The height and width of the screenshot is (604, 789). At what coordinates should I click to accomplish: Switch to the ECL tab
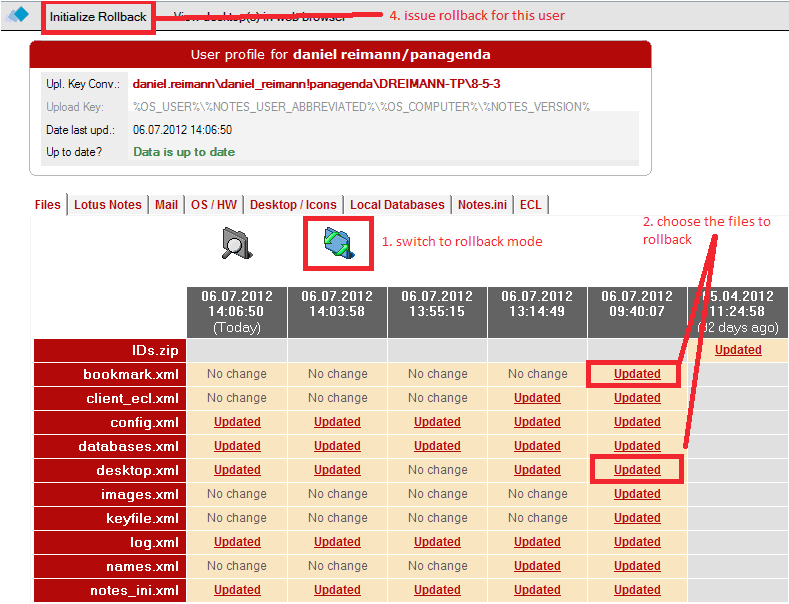pos(530,205)
